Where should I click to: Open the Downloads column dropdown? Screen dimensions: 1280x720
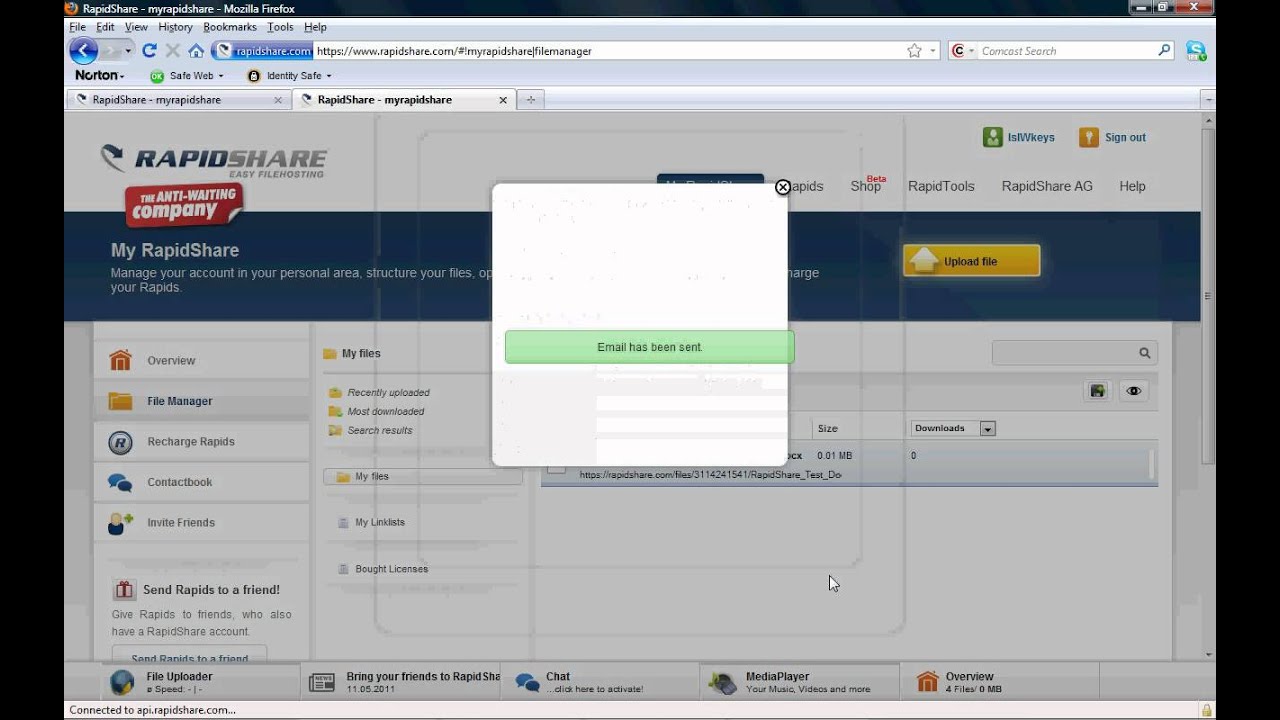987,429
